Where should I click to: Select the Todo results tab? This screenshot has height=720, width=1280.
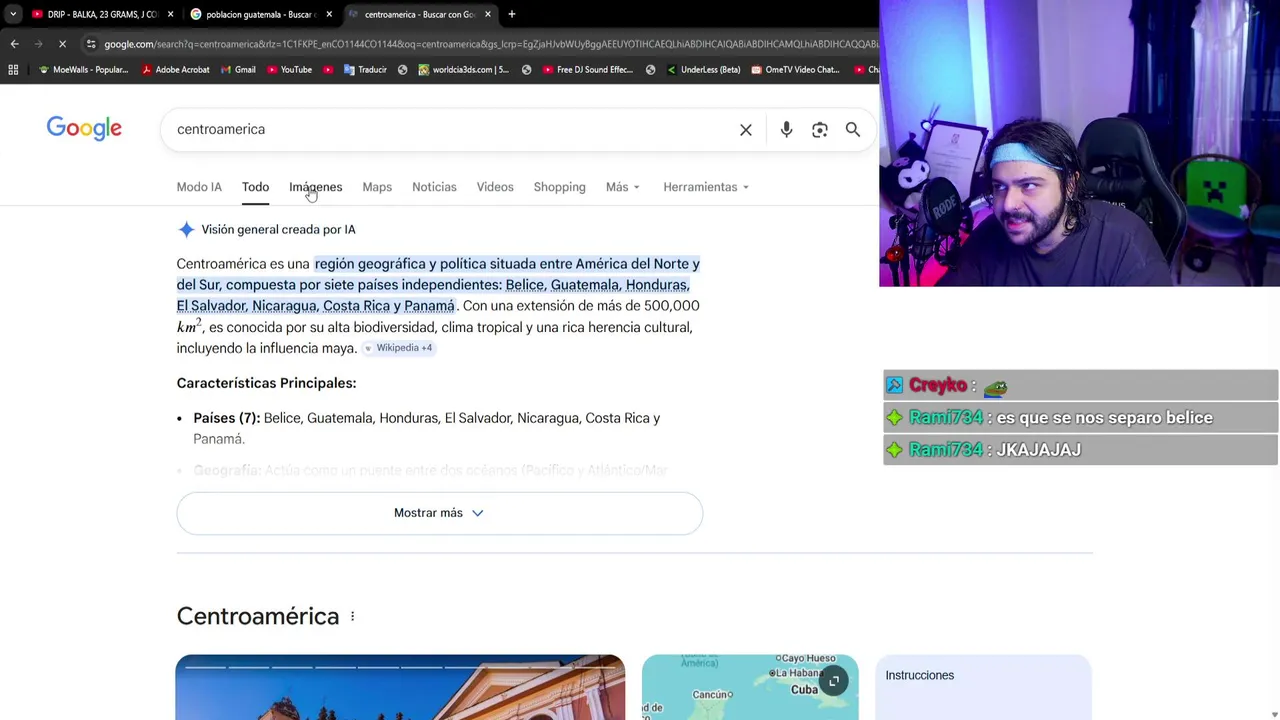255,187
